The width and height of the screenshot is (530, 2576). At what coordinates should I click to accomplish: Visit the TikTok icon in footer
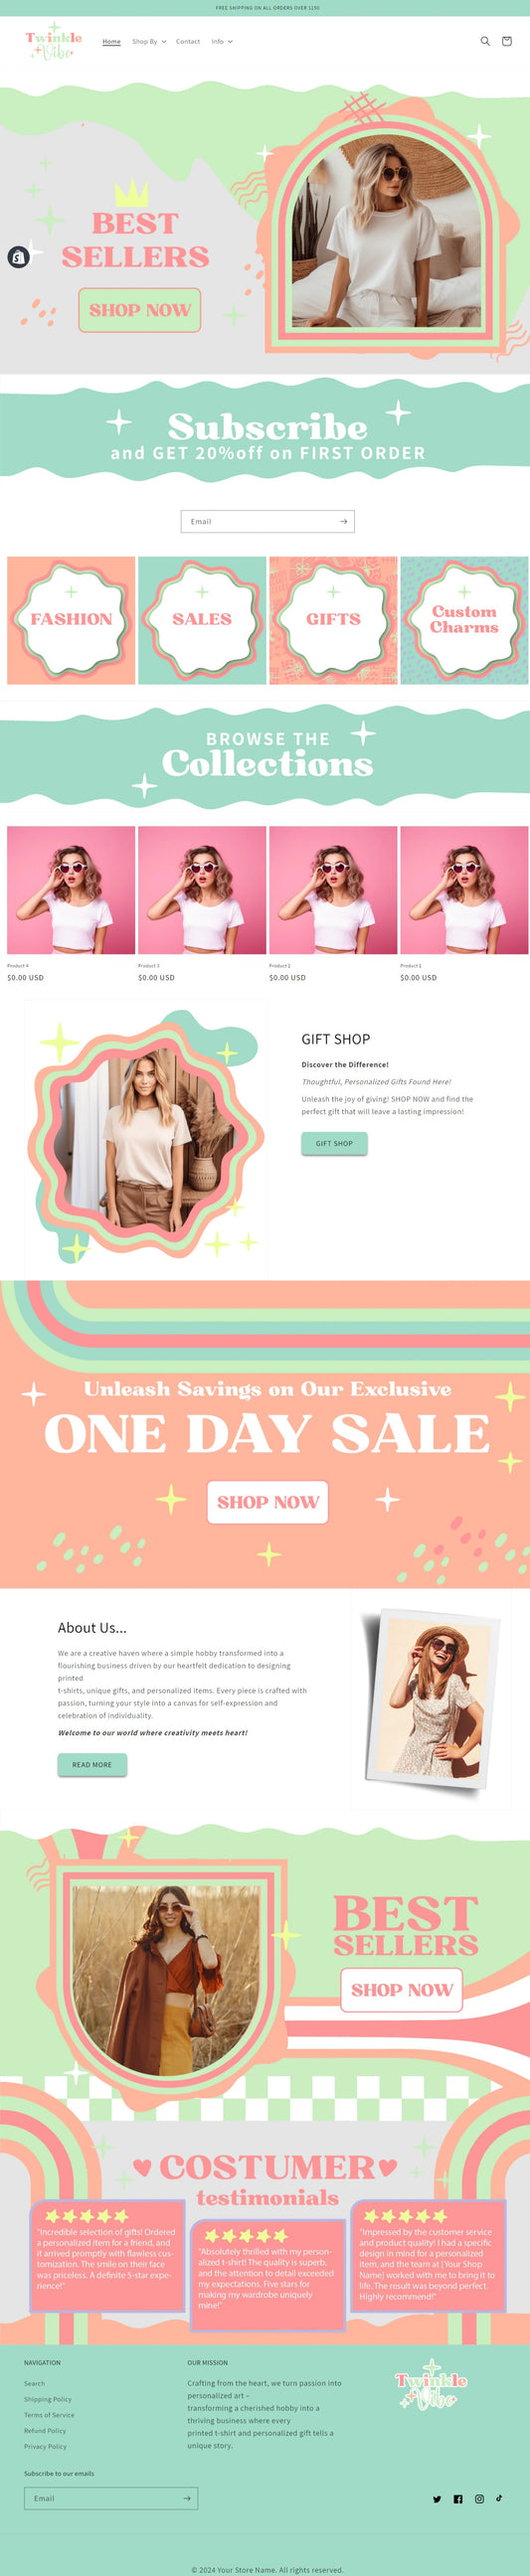coord(499,2497)
